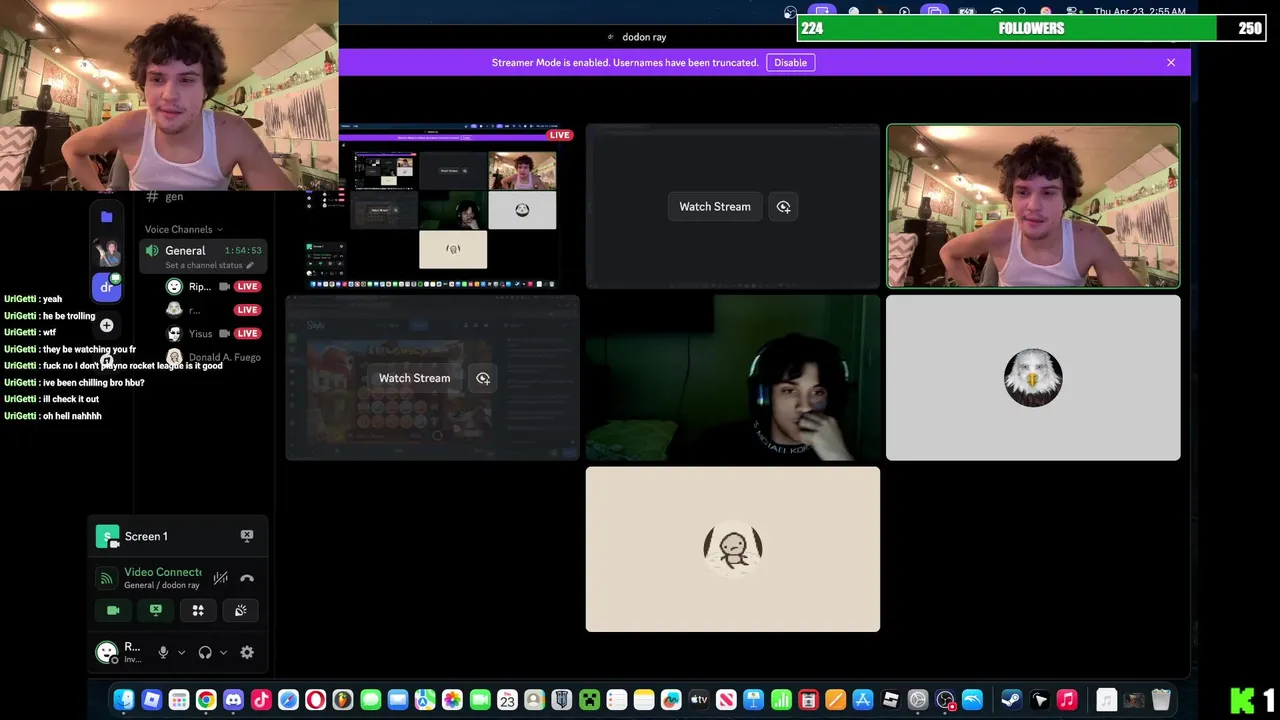Open Trash in the dock

(x=1161, y=700)
